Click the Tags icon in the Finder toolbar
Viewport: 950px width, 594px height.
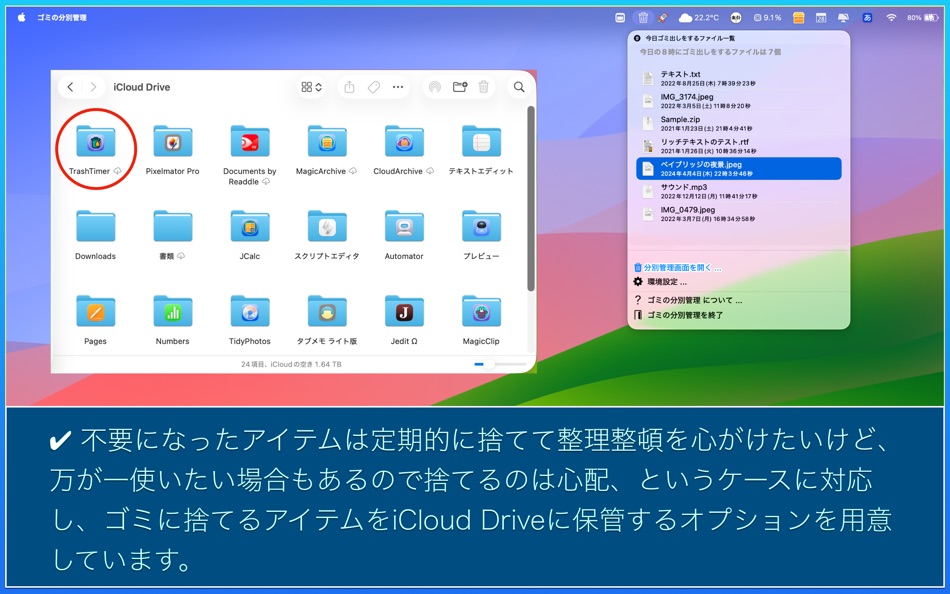374,87
